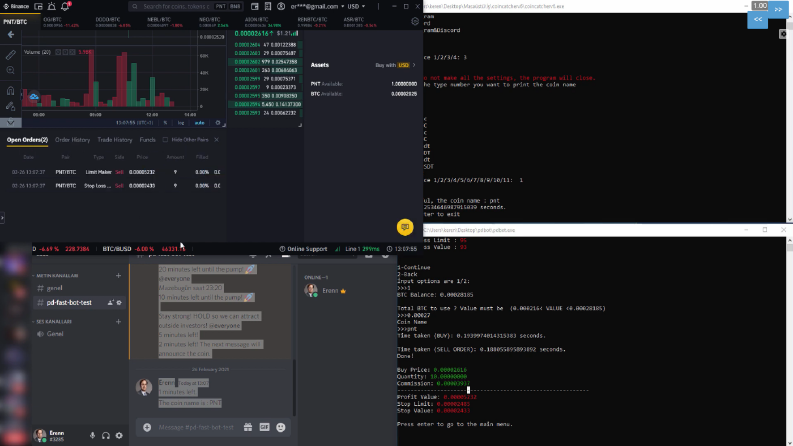Open the price alert alarm icon in Binance
Image resolution: width=793 pixels, height=446 pixels.
click(x=52, y=7)
